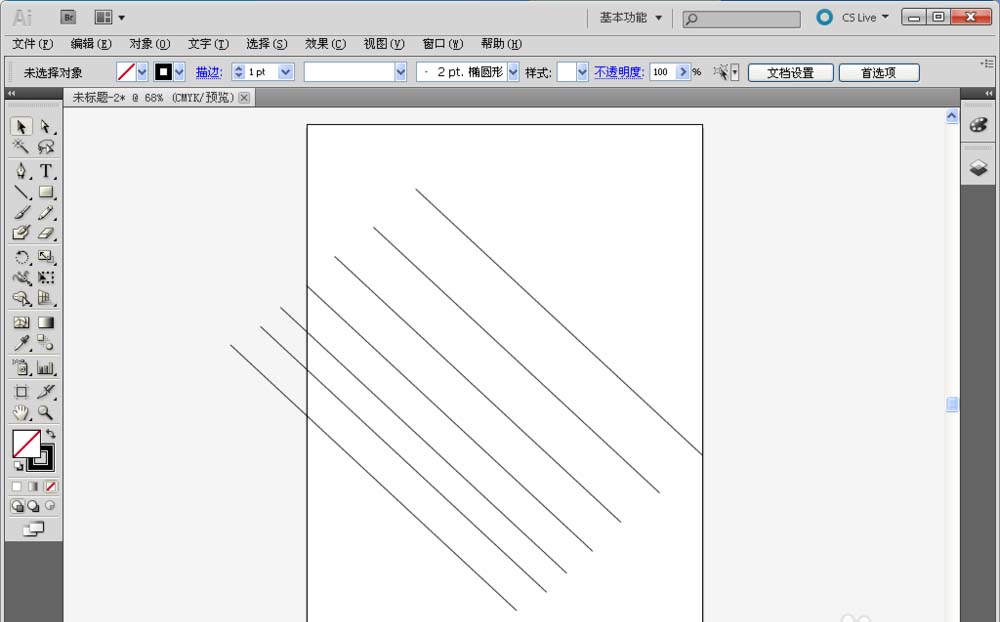Change the screen mode button
Viewport: 1000px width, 622px height.
33,529
